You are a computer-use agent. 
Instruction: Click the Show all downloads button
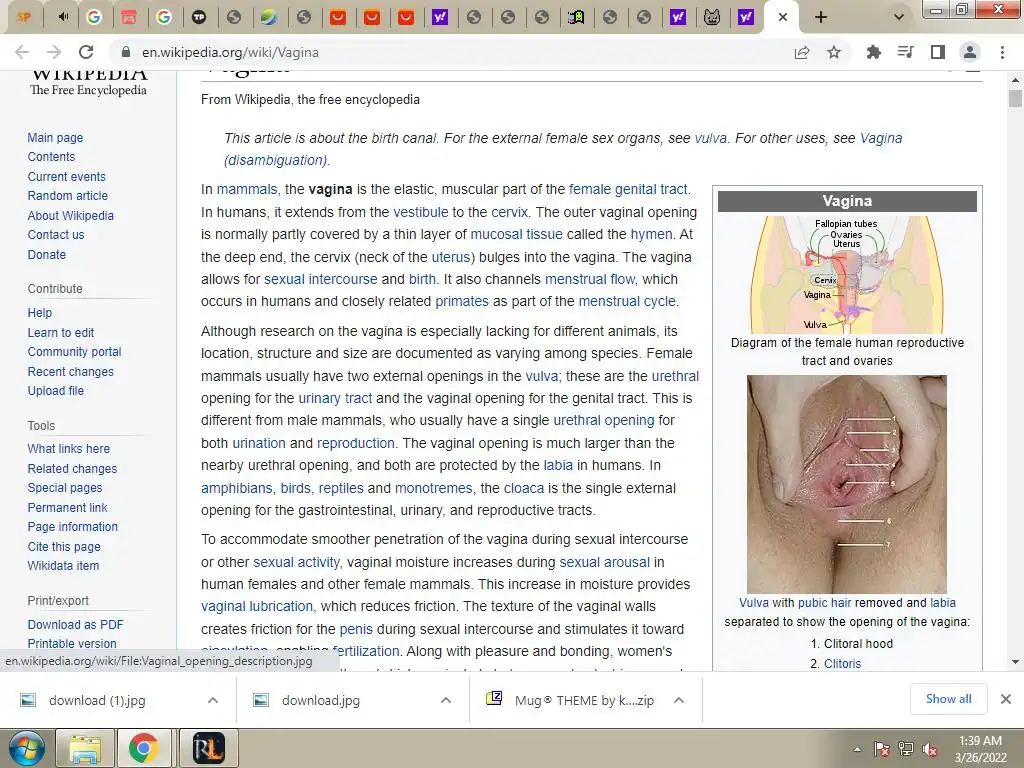click(948, 699)
